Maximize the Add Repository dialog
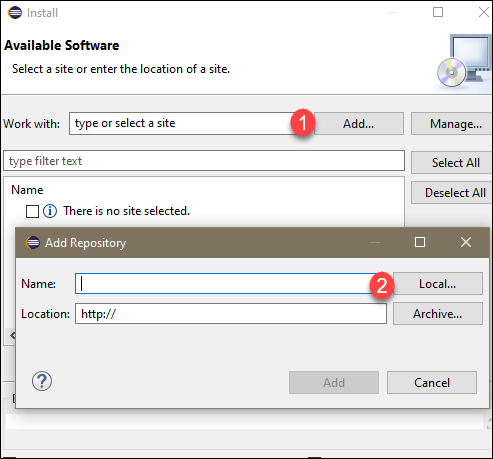 (x=420, y=242)
